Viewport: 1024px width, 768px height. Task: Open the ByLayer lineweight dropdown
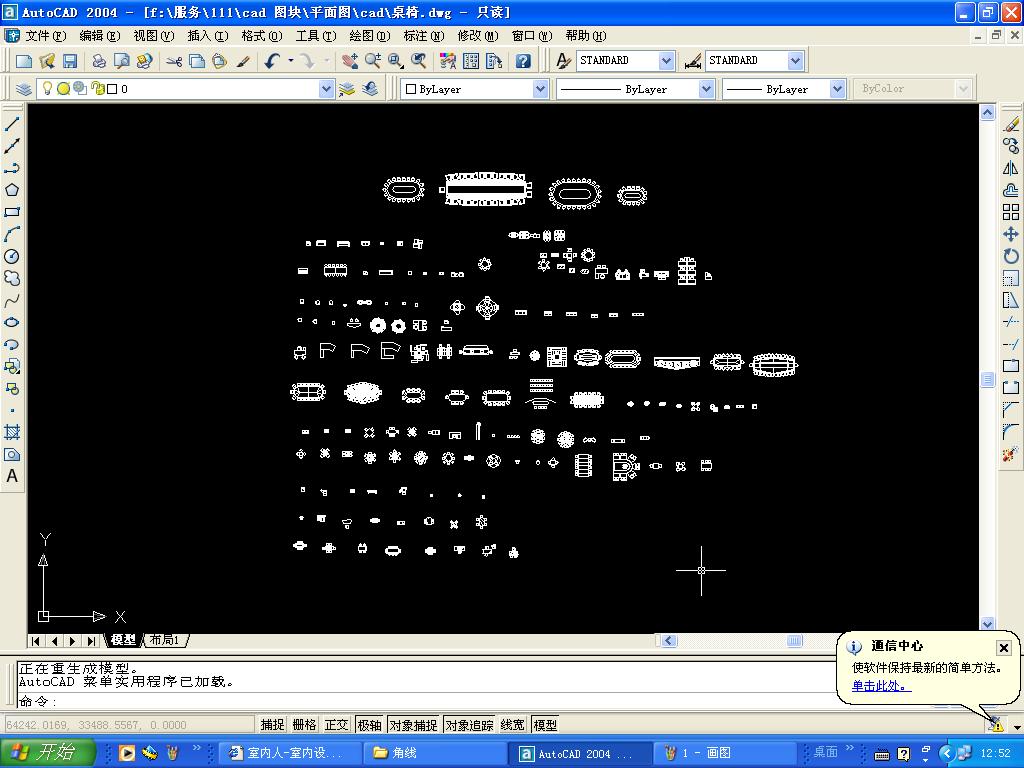pyautogui.click(x=837, y=89)
